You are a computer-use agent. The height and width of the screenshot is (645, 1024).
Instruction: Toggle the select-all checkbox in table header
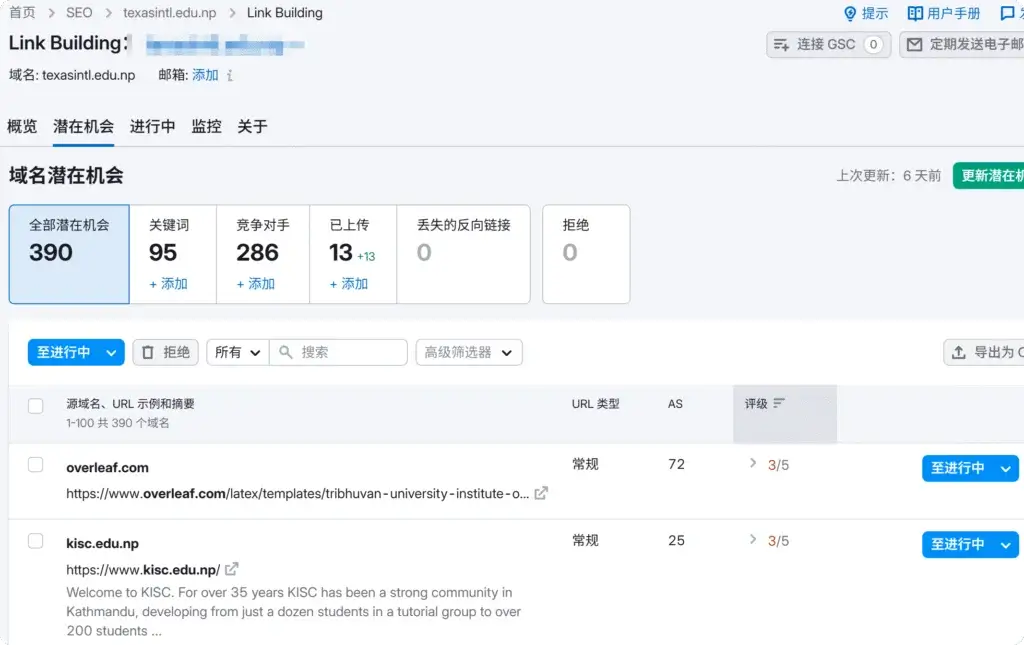36,406
